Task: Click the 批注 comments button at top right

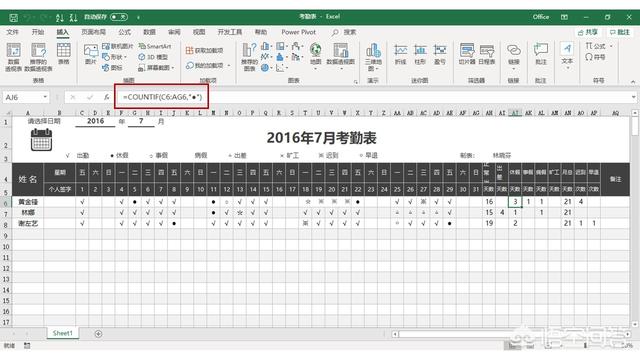Action: (x=620, y=32)
